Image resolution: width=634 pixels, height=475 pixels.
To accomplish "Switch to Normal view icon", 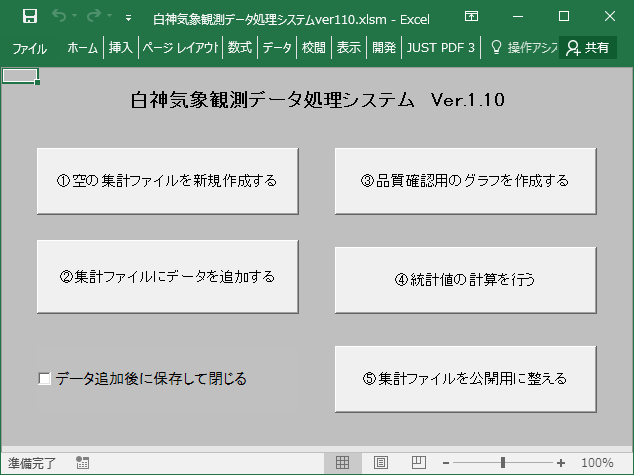I will [343, 463].
